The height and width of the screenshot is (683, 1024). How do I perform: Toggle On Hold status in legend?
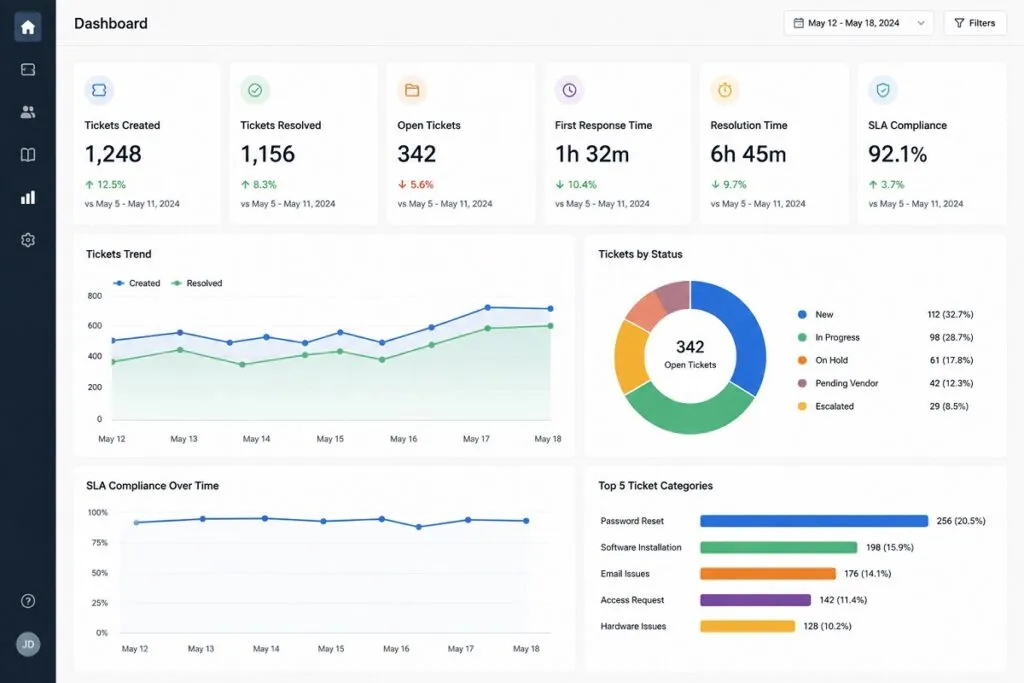pos(823,360)
